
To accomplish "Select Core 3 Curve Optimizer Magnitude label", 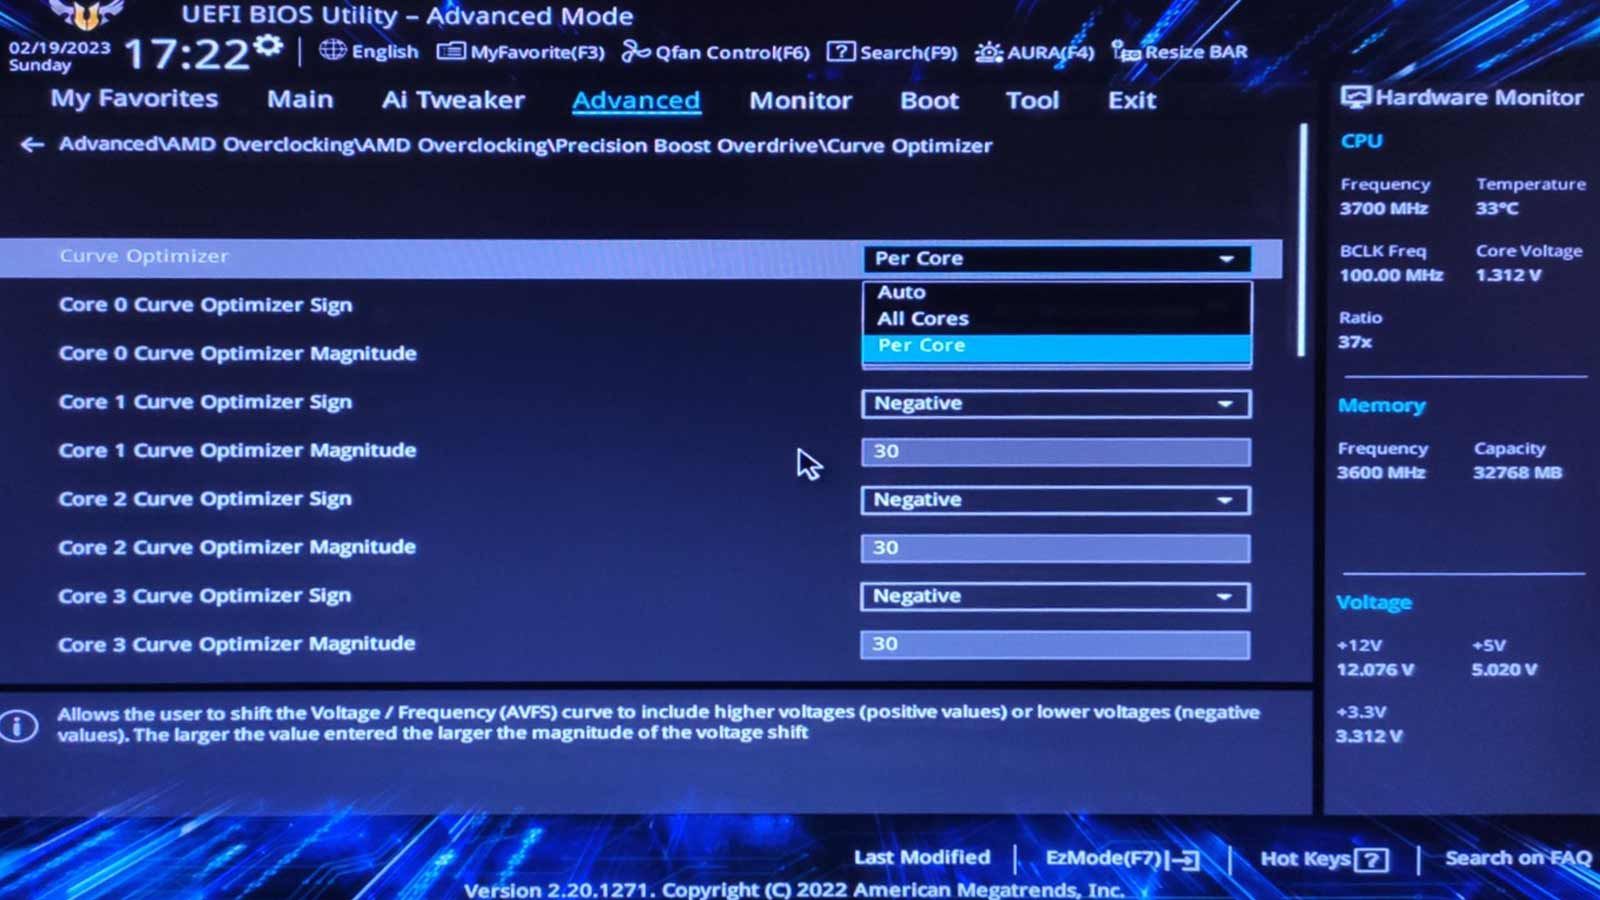I will coord(236,644).
